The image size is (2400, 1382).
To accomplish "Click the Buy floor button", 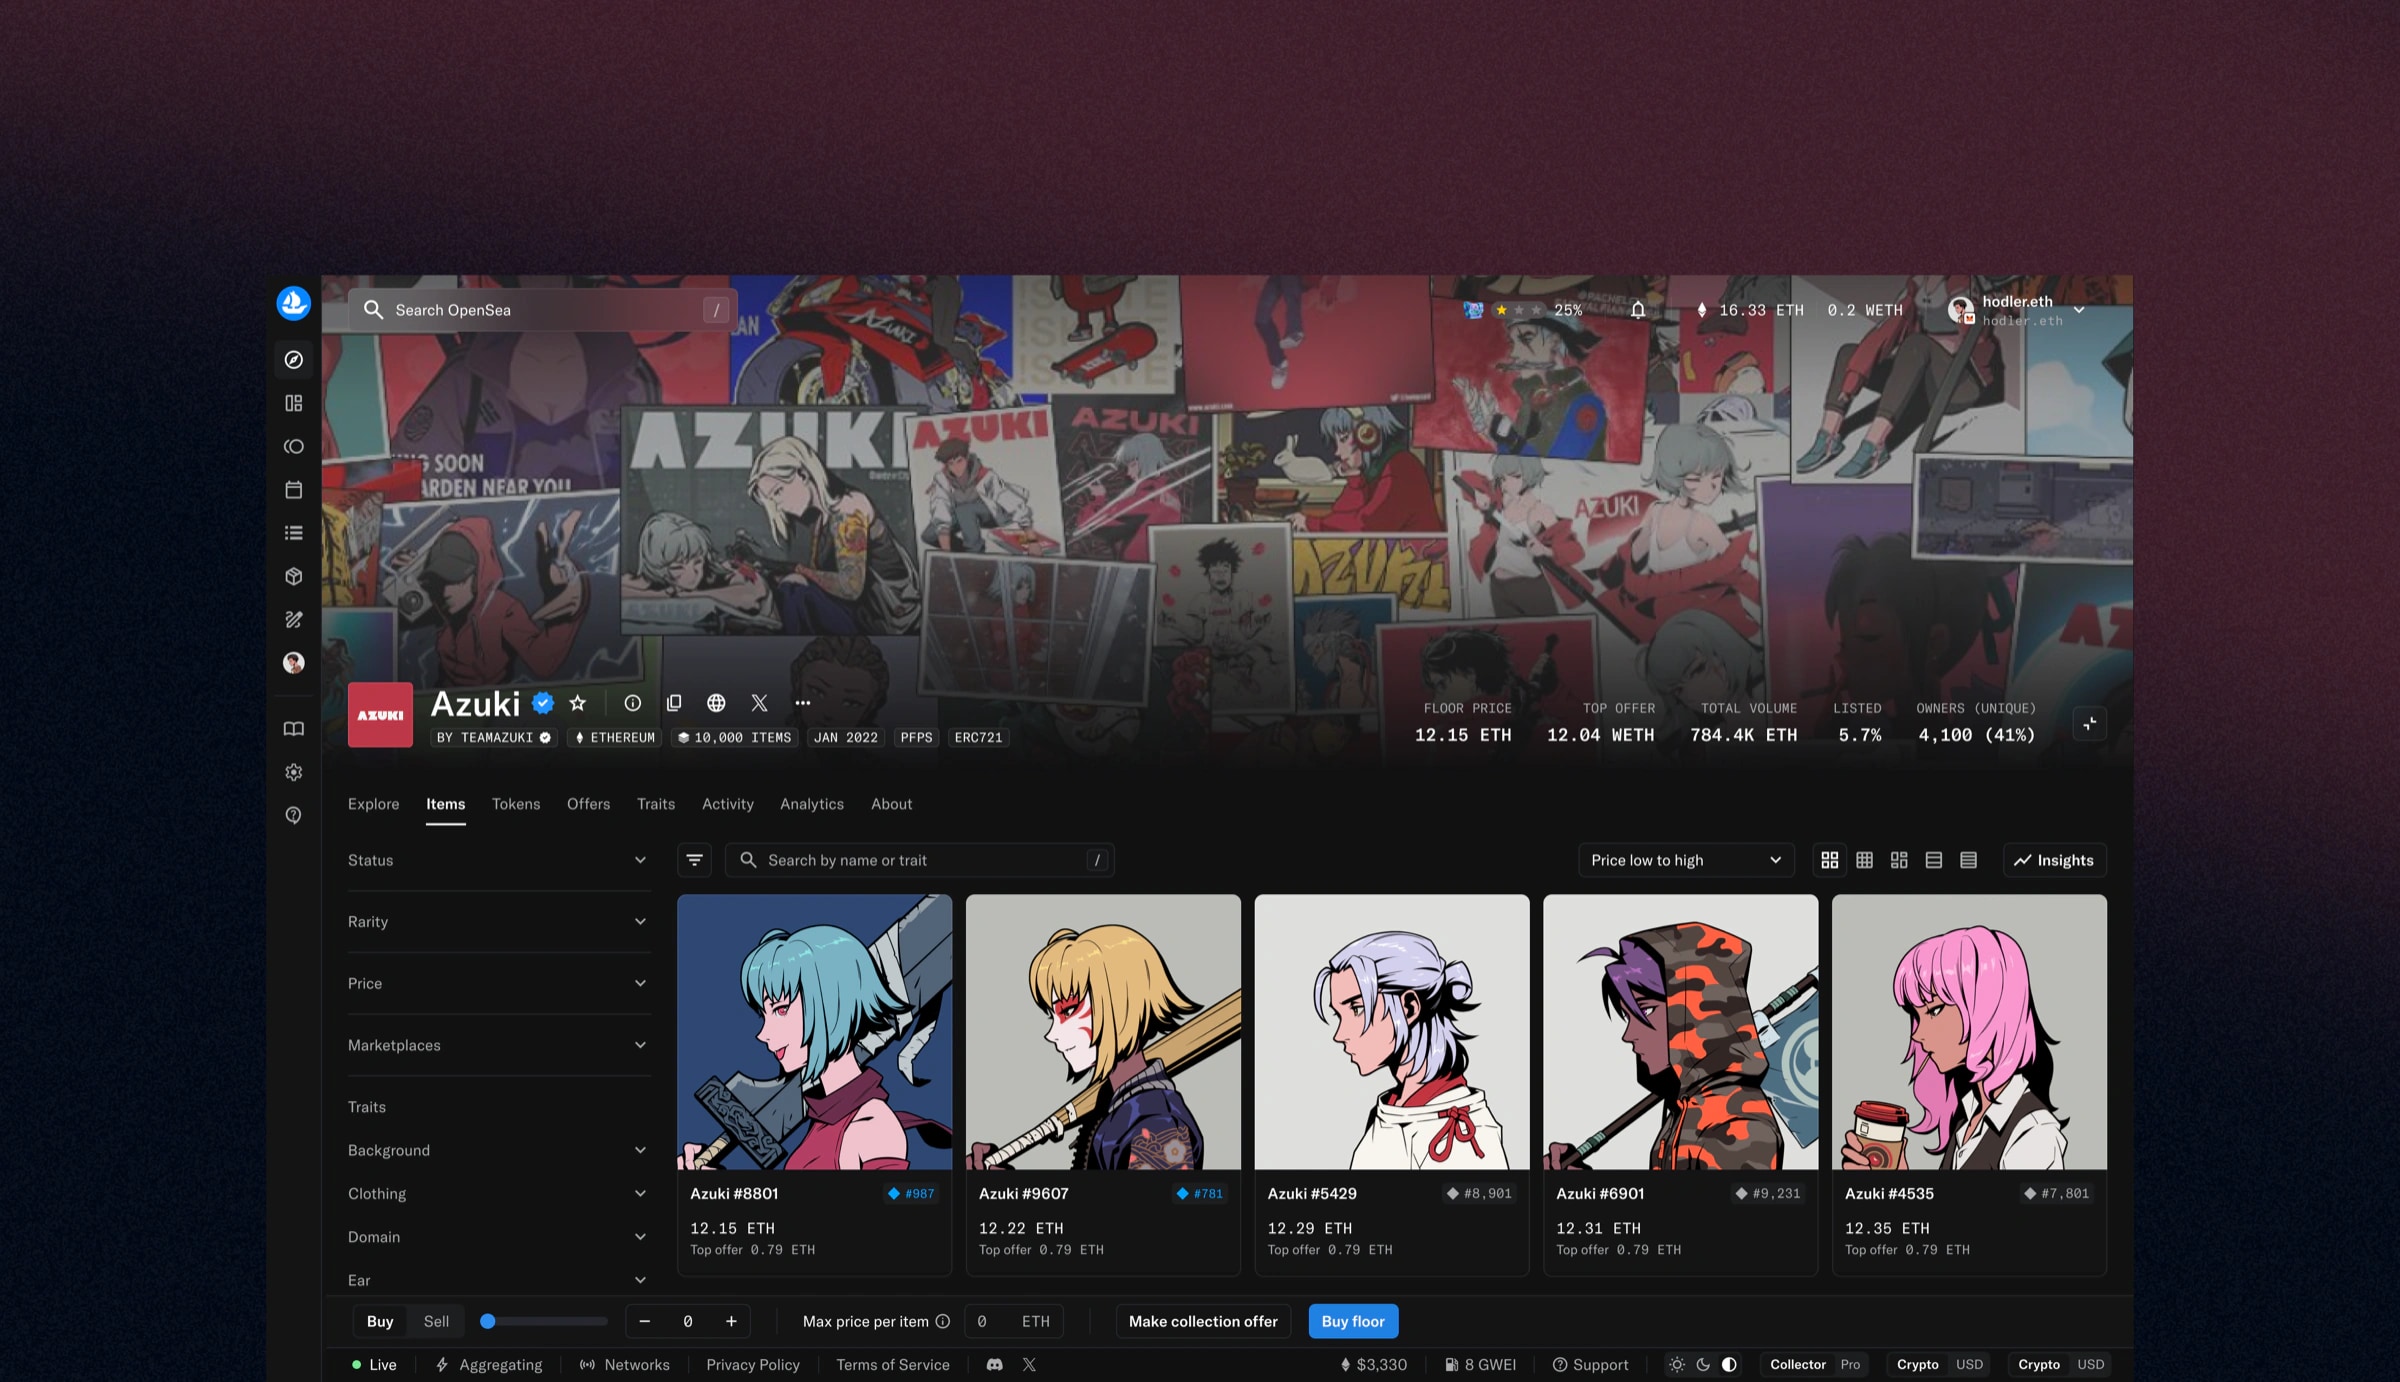I will click(x=1353, y=1321).
